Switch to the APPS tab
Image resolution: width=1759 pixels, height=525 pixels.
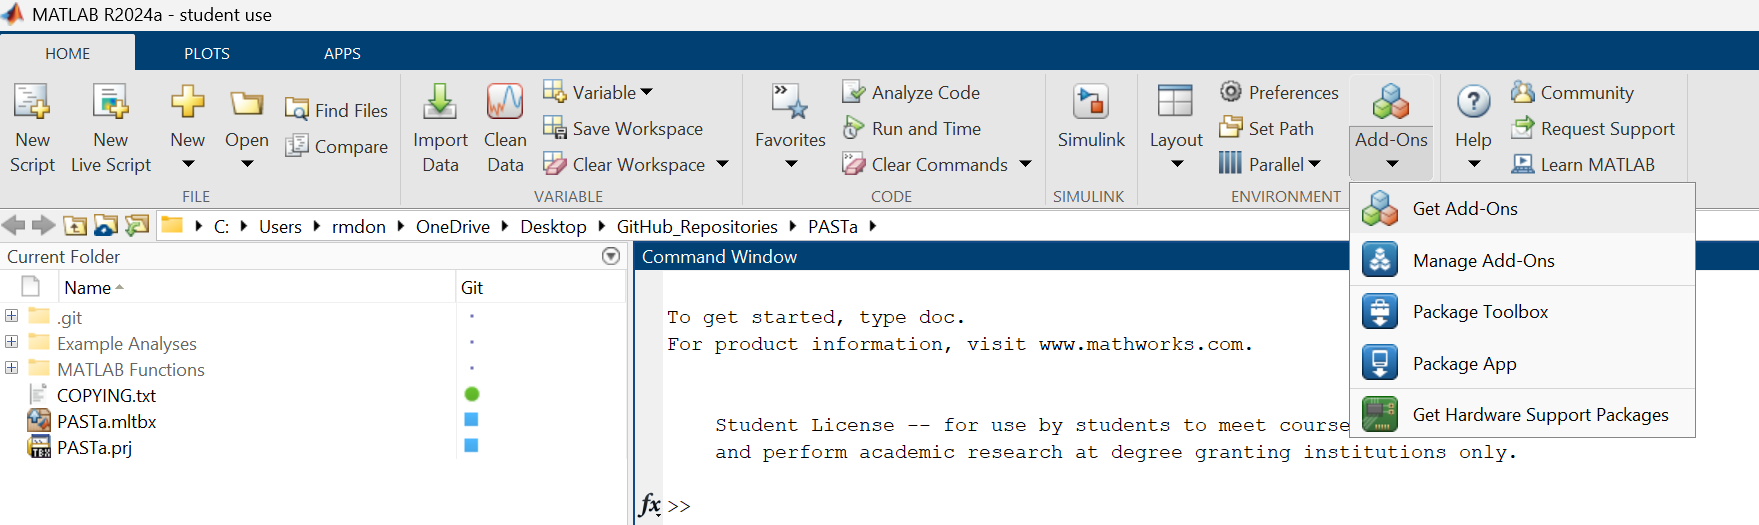[x=342, y=53]
